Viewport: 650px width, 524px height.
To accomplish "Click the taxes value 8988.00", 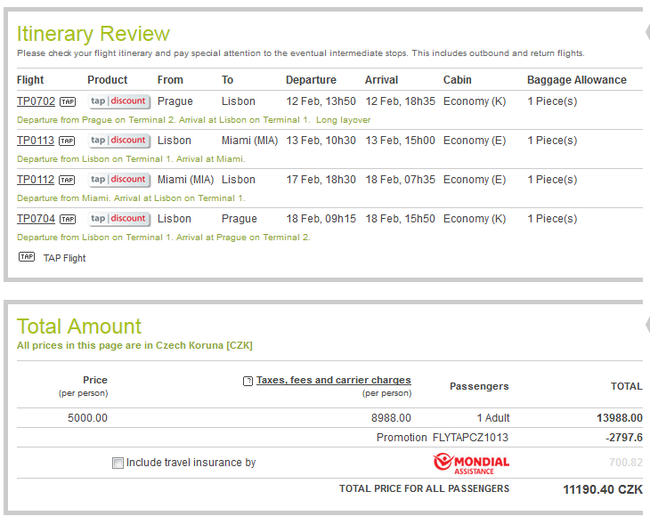I will [391, 418].
